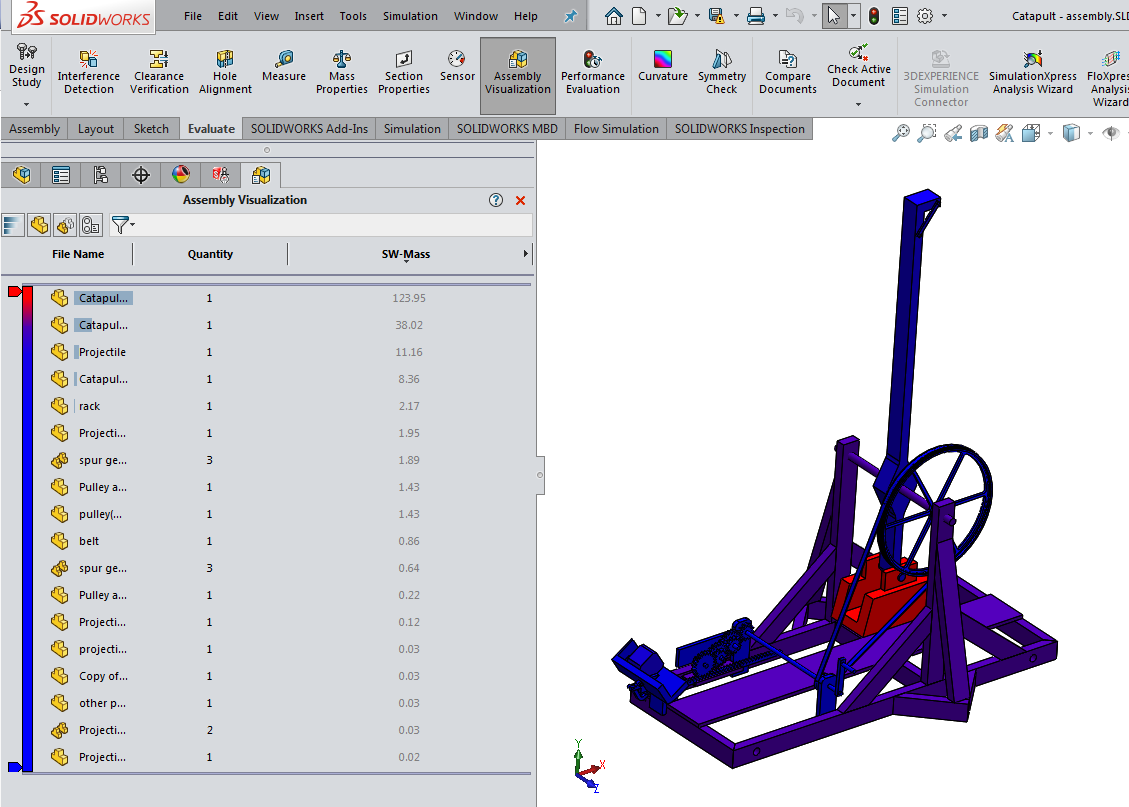Viewport: 1129px width, 807px height.
Task: Expand the column options arrow
Action: coord(526,253)
